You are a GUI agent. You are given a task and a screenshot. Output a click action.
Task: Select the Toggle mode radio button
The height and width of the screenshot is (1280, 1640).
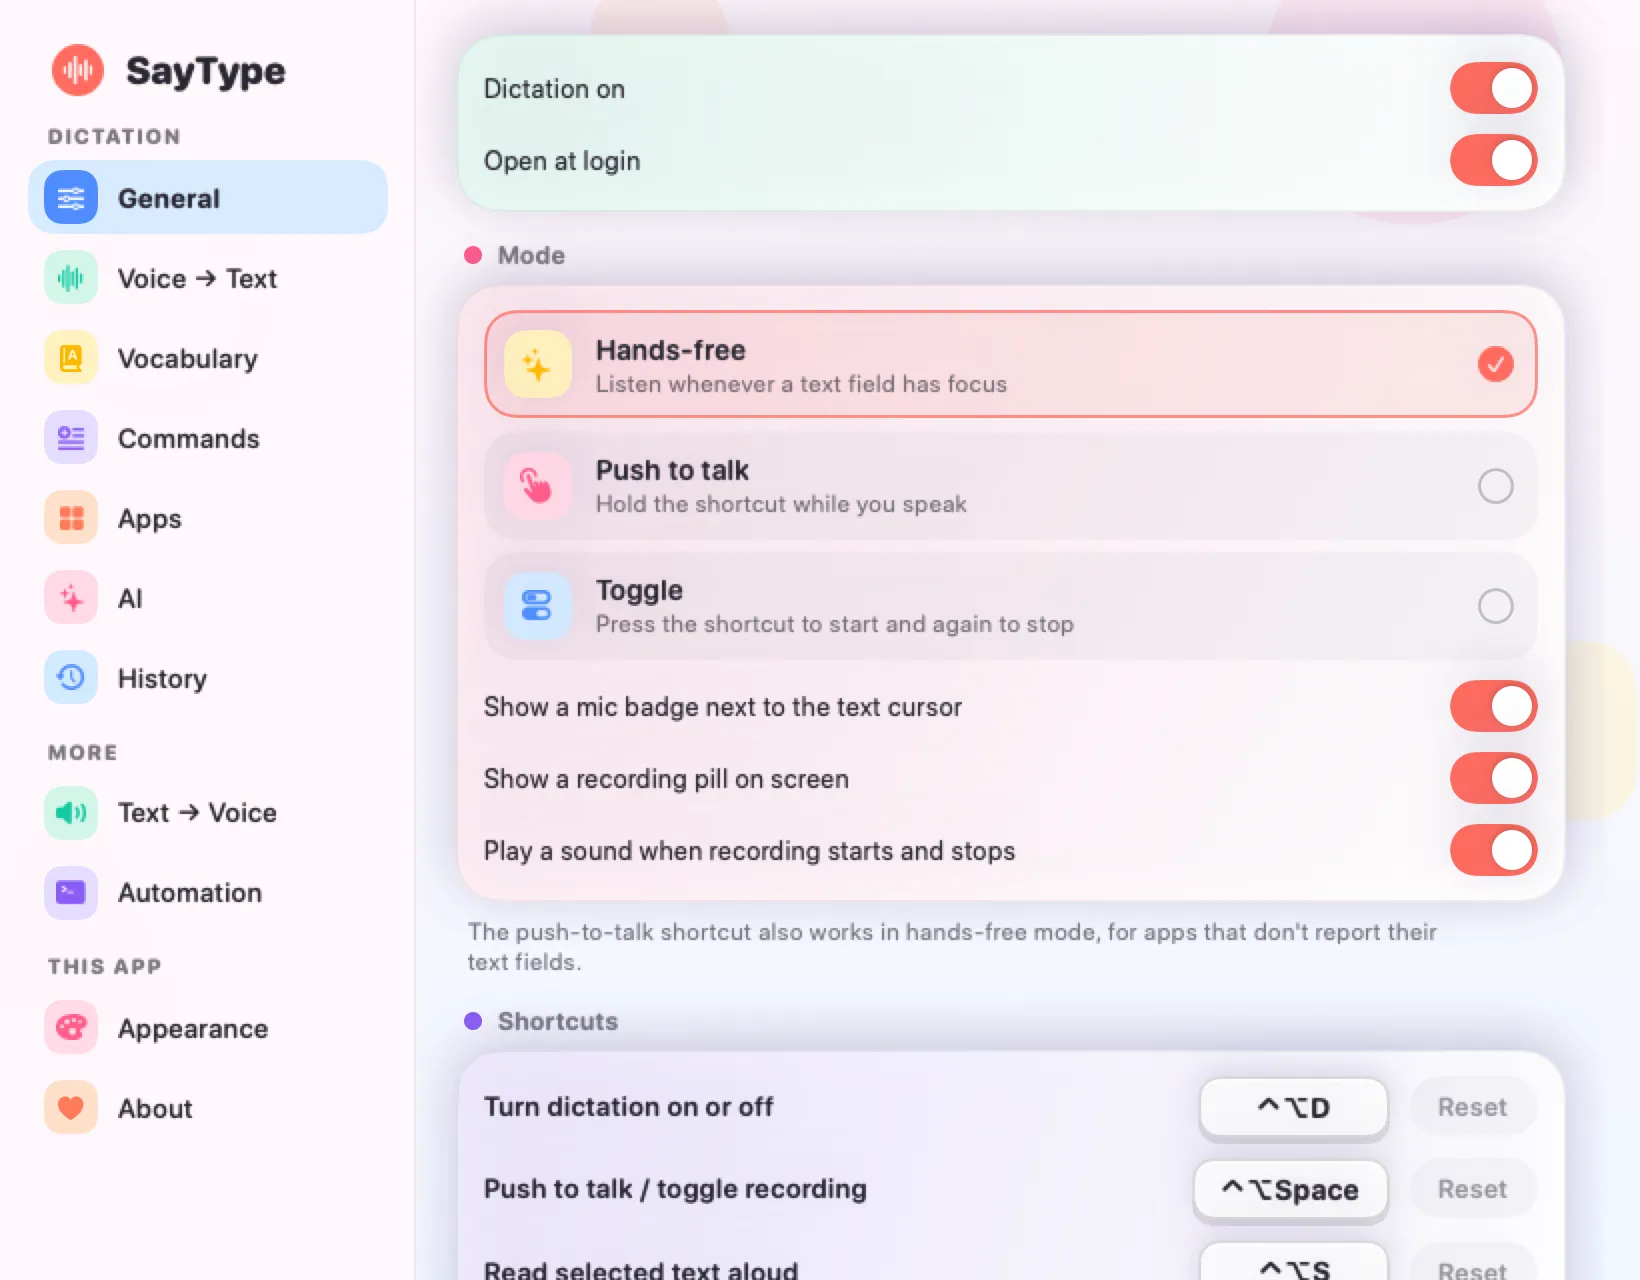pos(1495,606)
